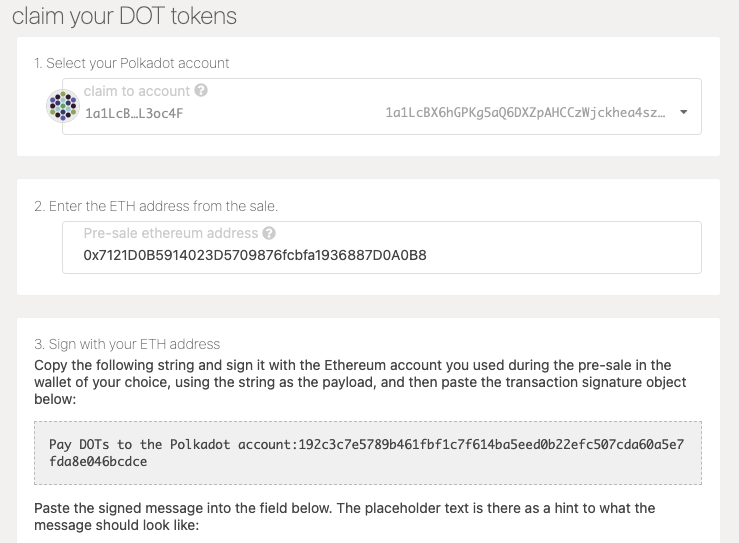739x543 pixels.
Task: Click the full address 1a1LcBX6hGPKg5aQ6DXZpAHCCzWjckhea4sz…
Action: pyautogui.click(x=525, y=113)
